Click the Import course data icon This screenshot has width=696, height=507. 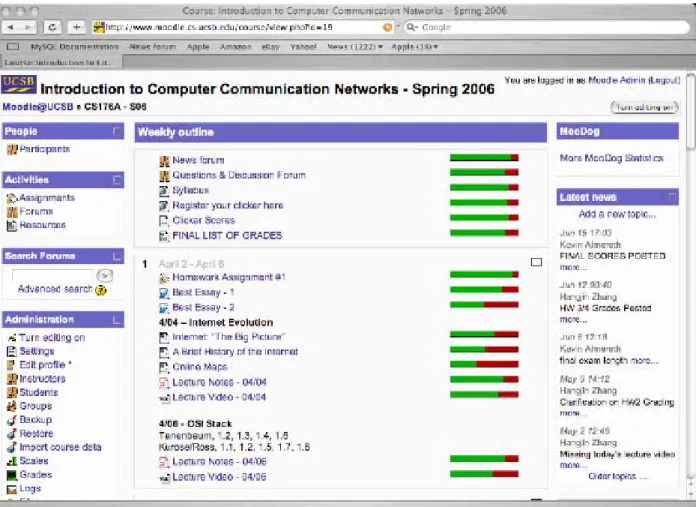pos(12,448)
